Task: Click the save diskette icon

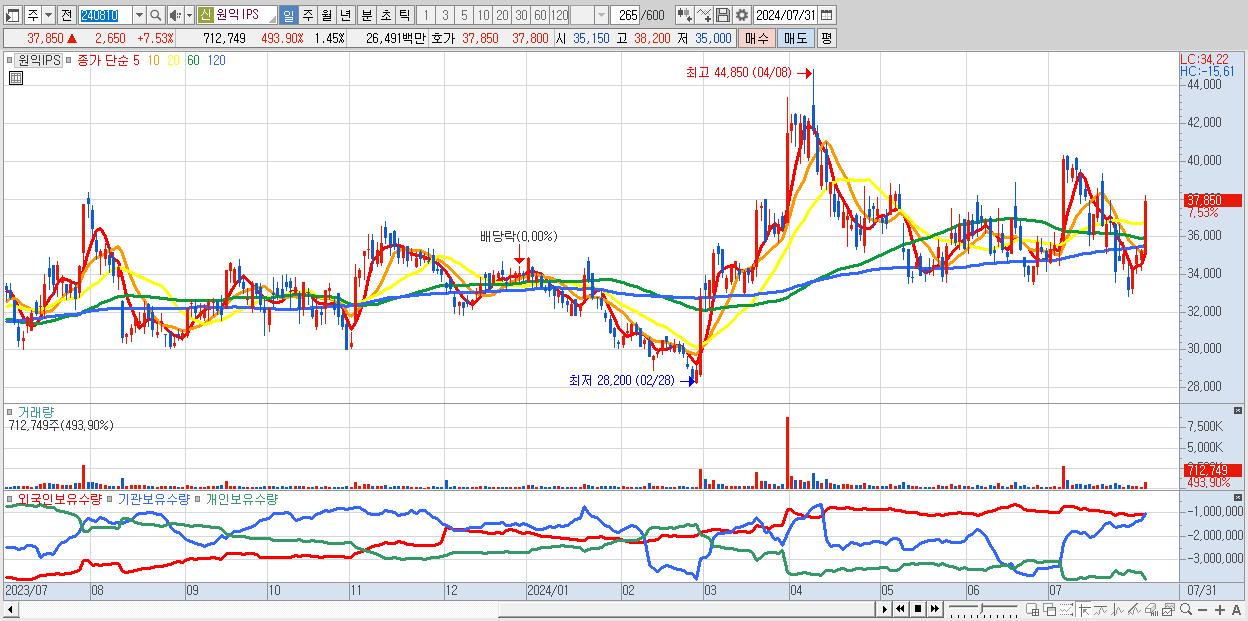Action: [723, 15]
